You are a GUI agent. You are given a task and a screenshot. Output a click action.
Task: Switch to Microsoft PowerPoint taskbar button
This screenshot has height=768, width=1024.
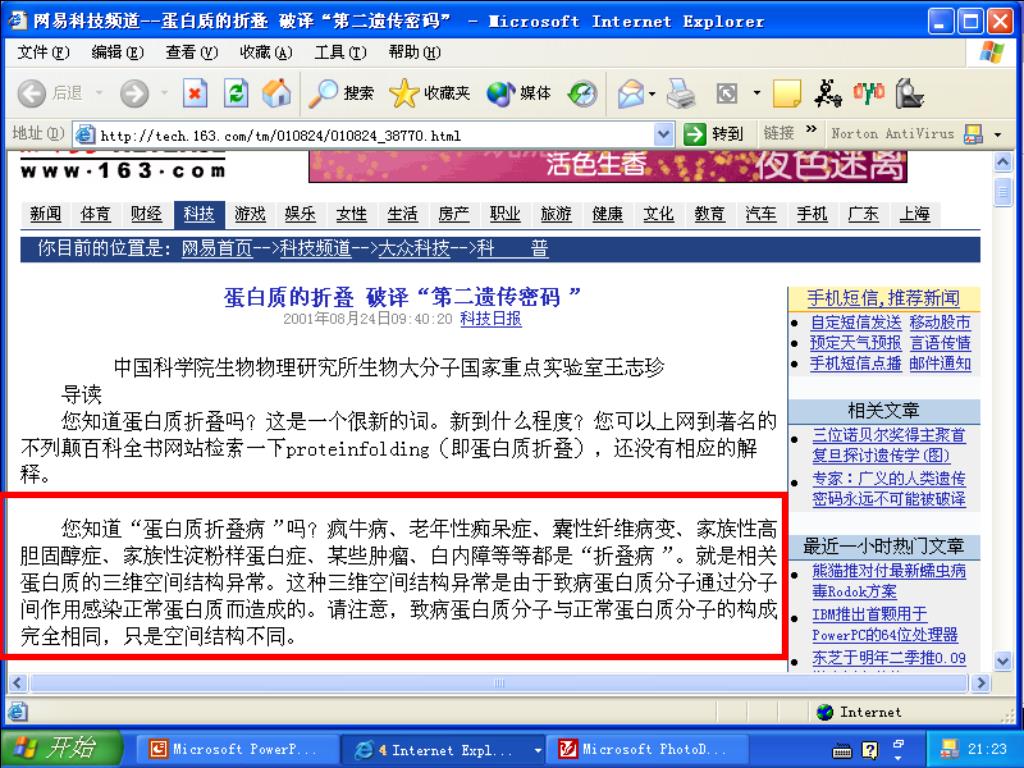pos(236,750)
